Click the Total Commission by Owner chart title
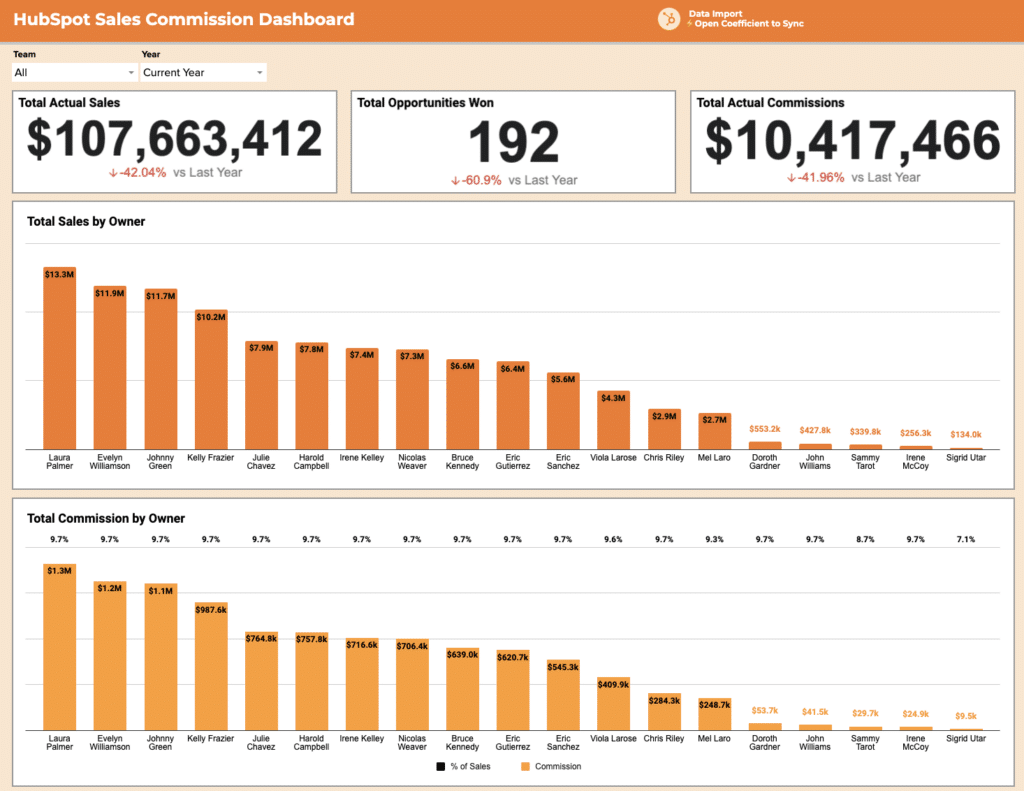Viewport: 1024px width, 791px height. tap(106, 518)
